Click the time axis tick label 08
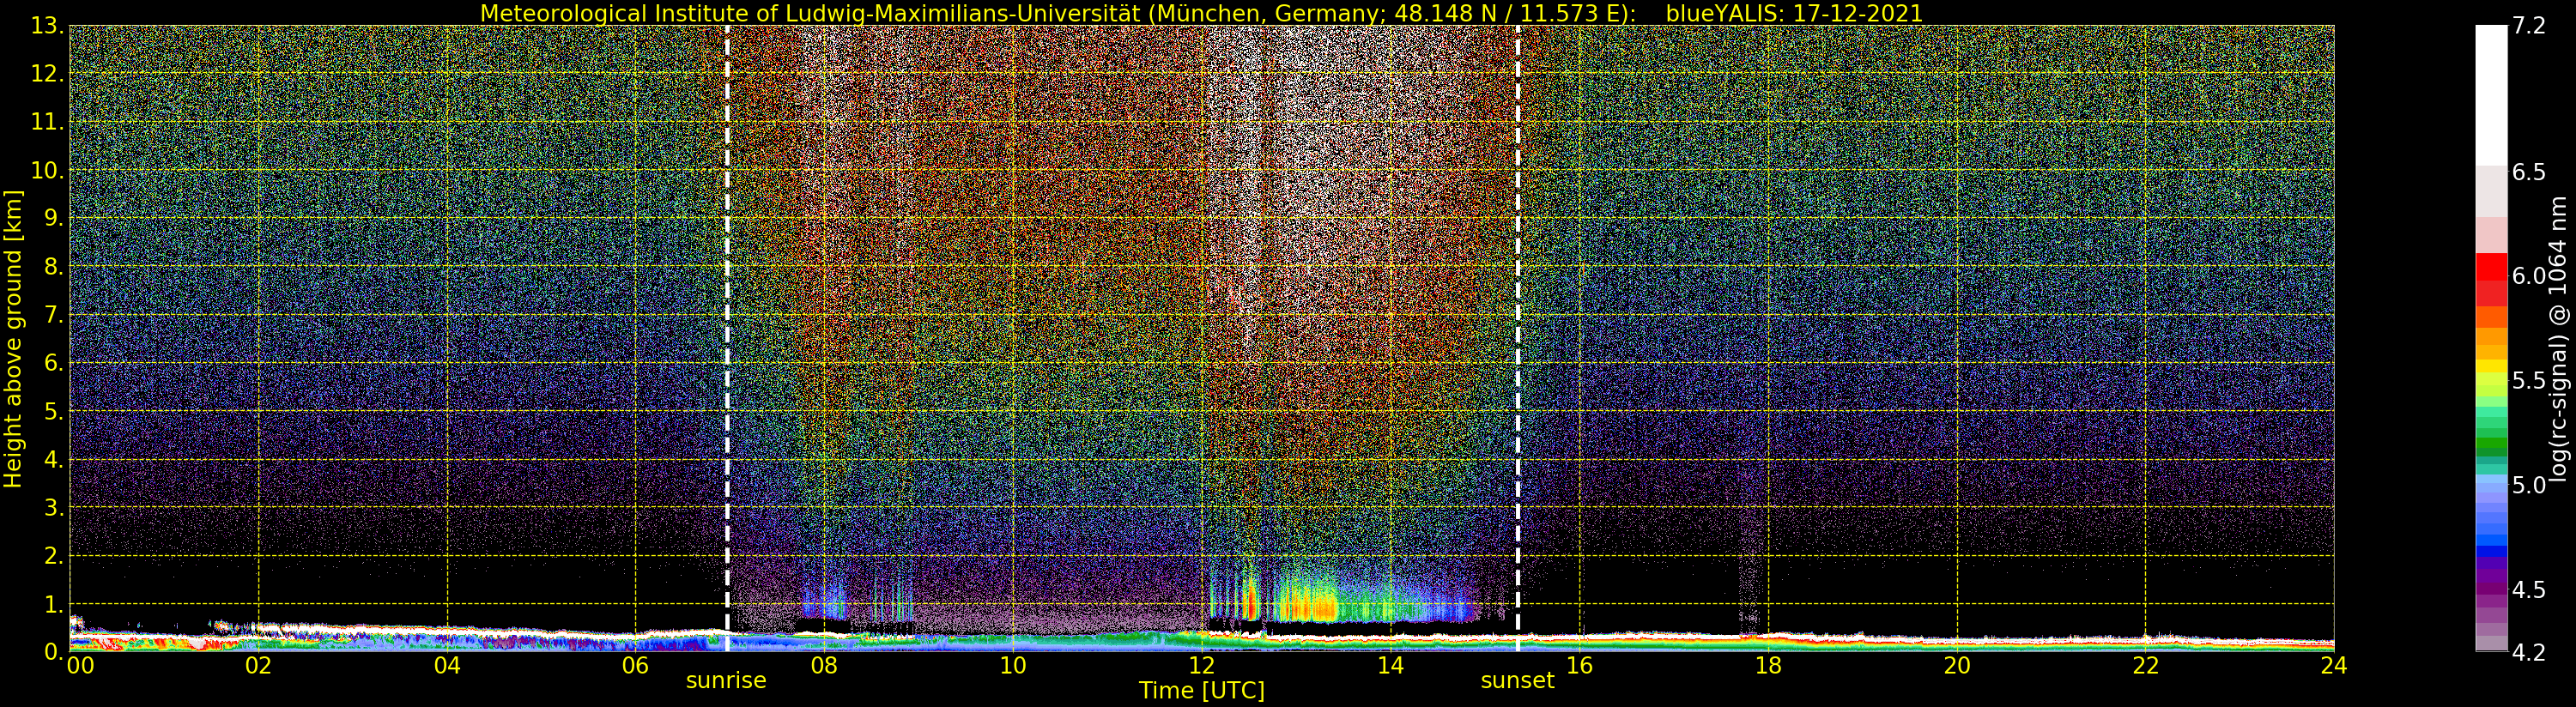Image resolution: width=2576 pixels, height=707 pixels. point(824,665)
